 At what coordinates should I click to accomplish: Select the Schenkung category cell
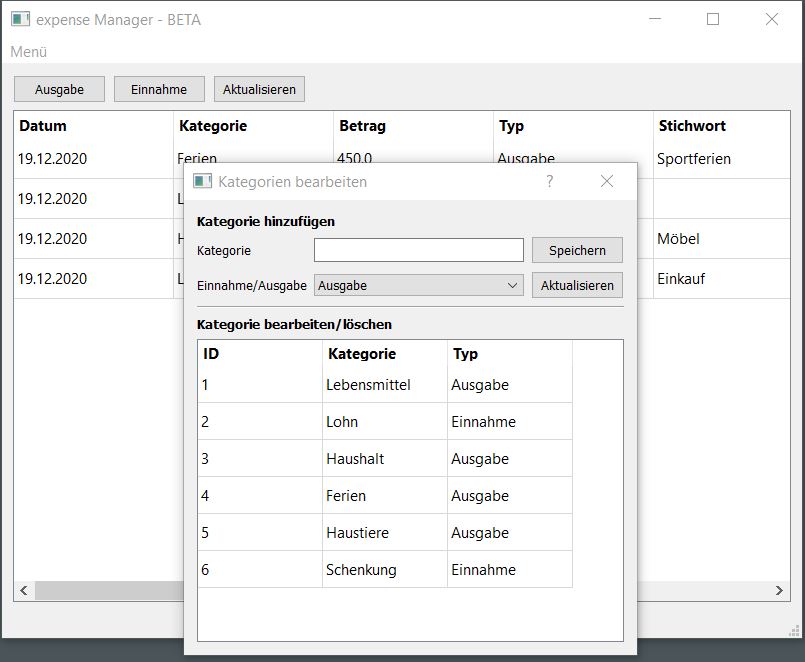[x=361, y=570]
